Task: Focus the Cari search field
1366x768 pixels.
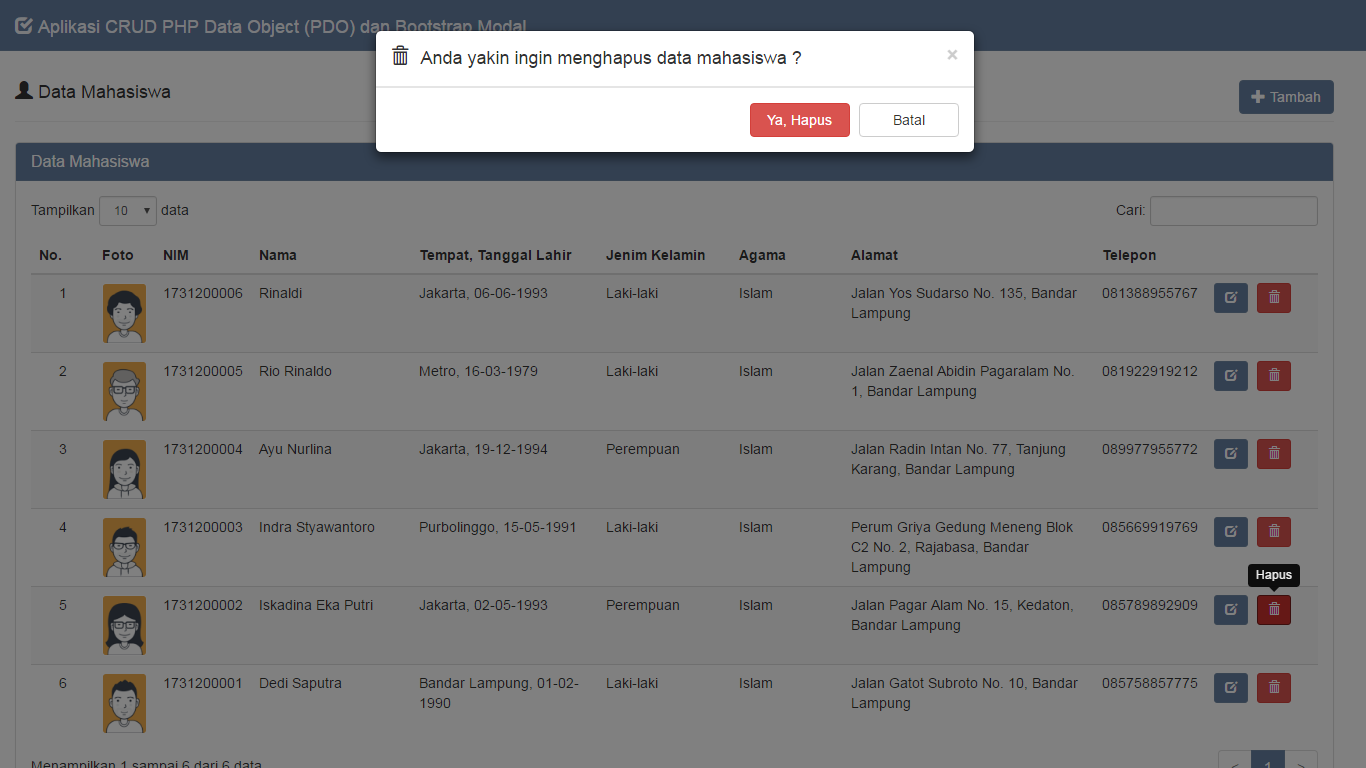Action: [1233, 211]
